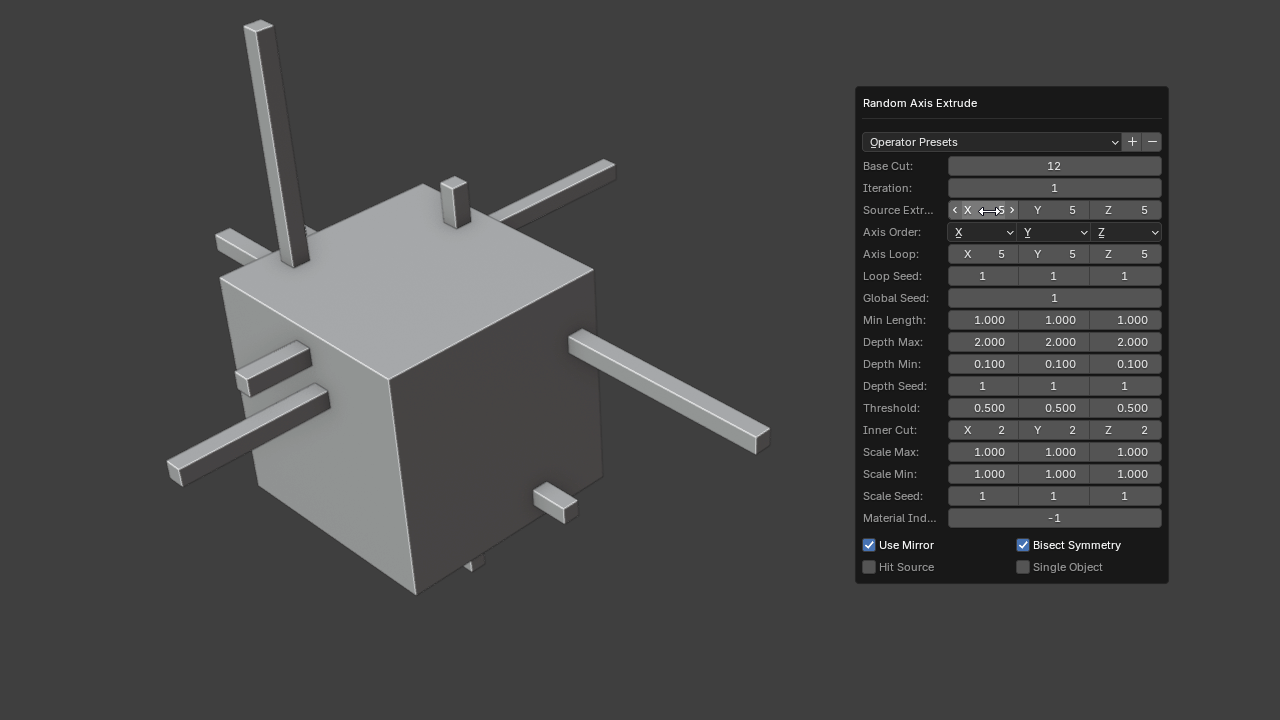The image size is (1280, 720).
Task: Click the Iteration value field
Action: (x=1054, y=188)
